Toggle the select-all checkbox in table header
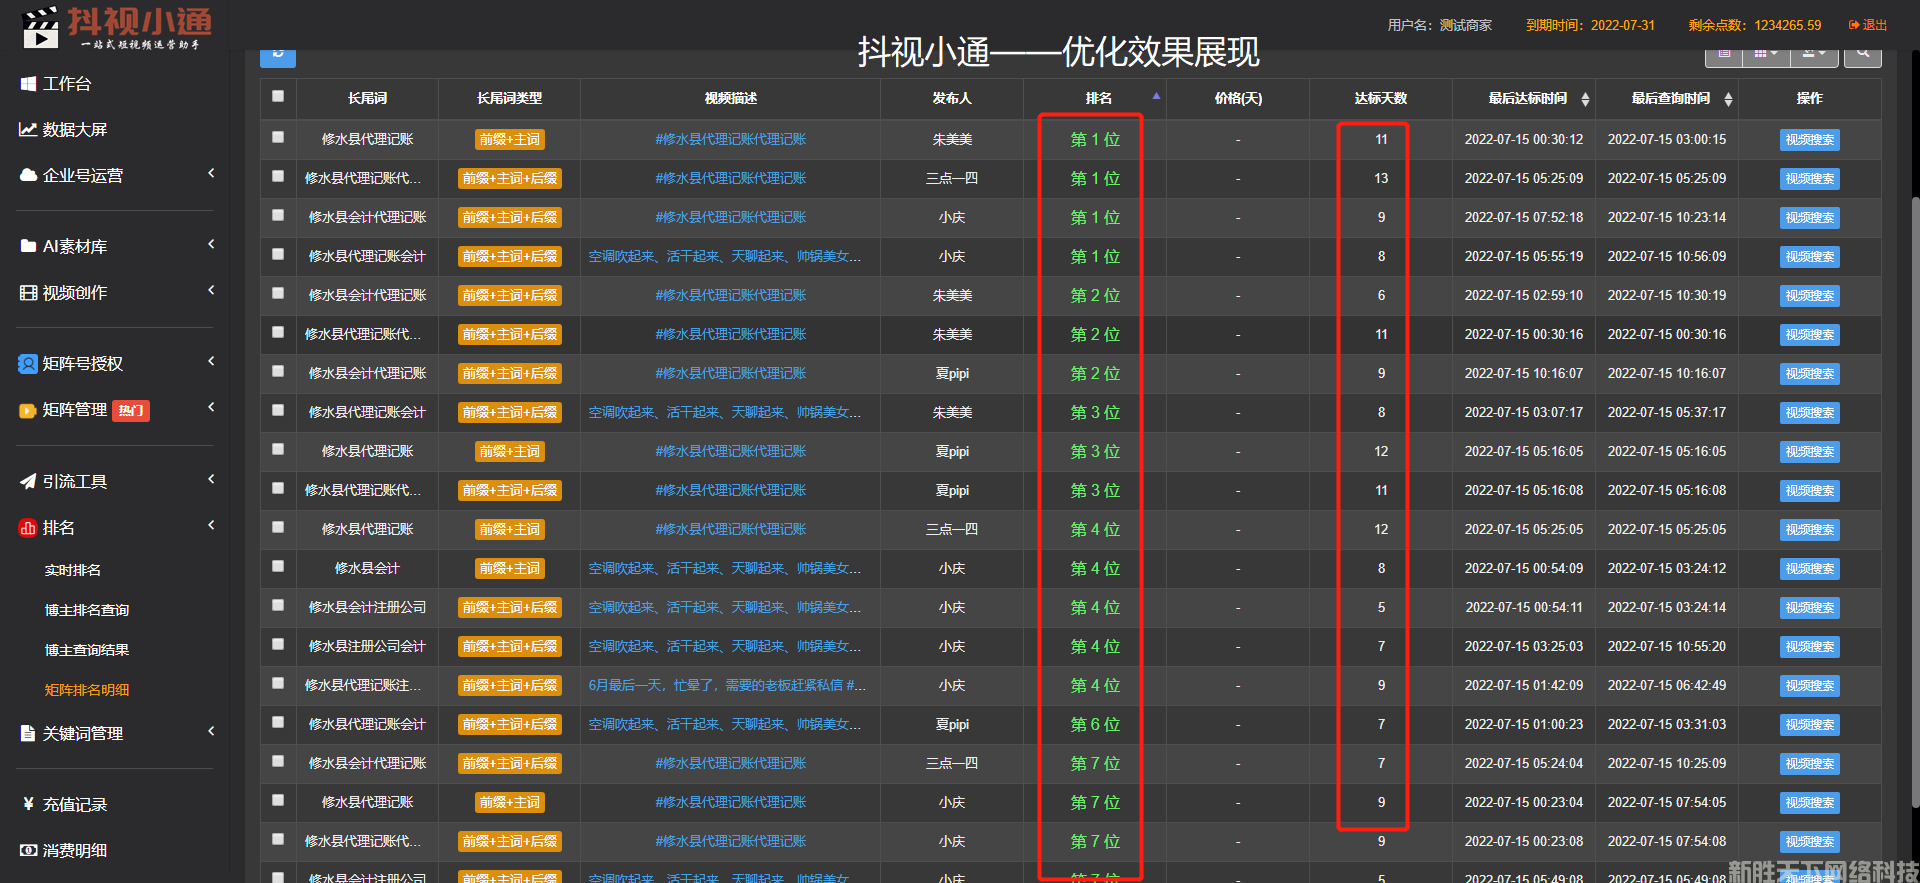Screen dimensions: 1920x883 pos(278,97)
